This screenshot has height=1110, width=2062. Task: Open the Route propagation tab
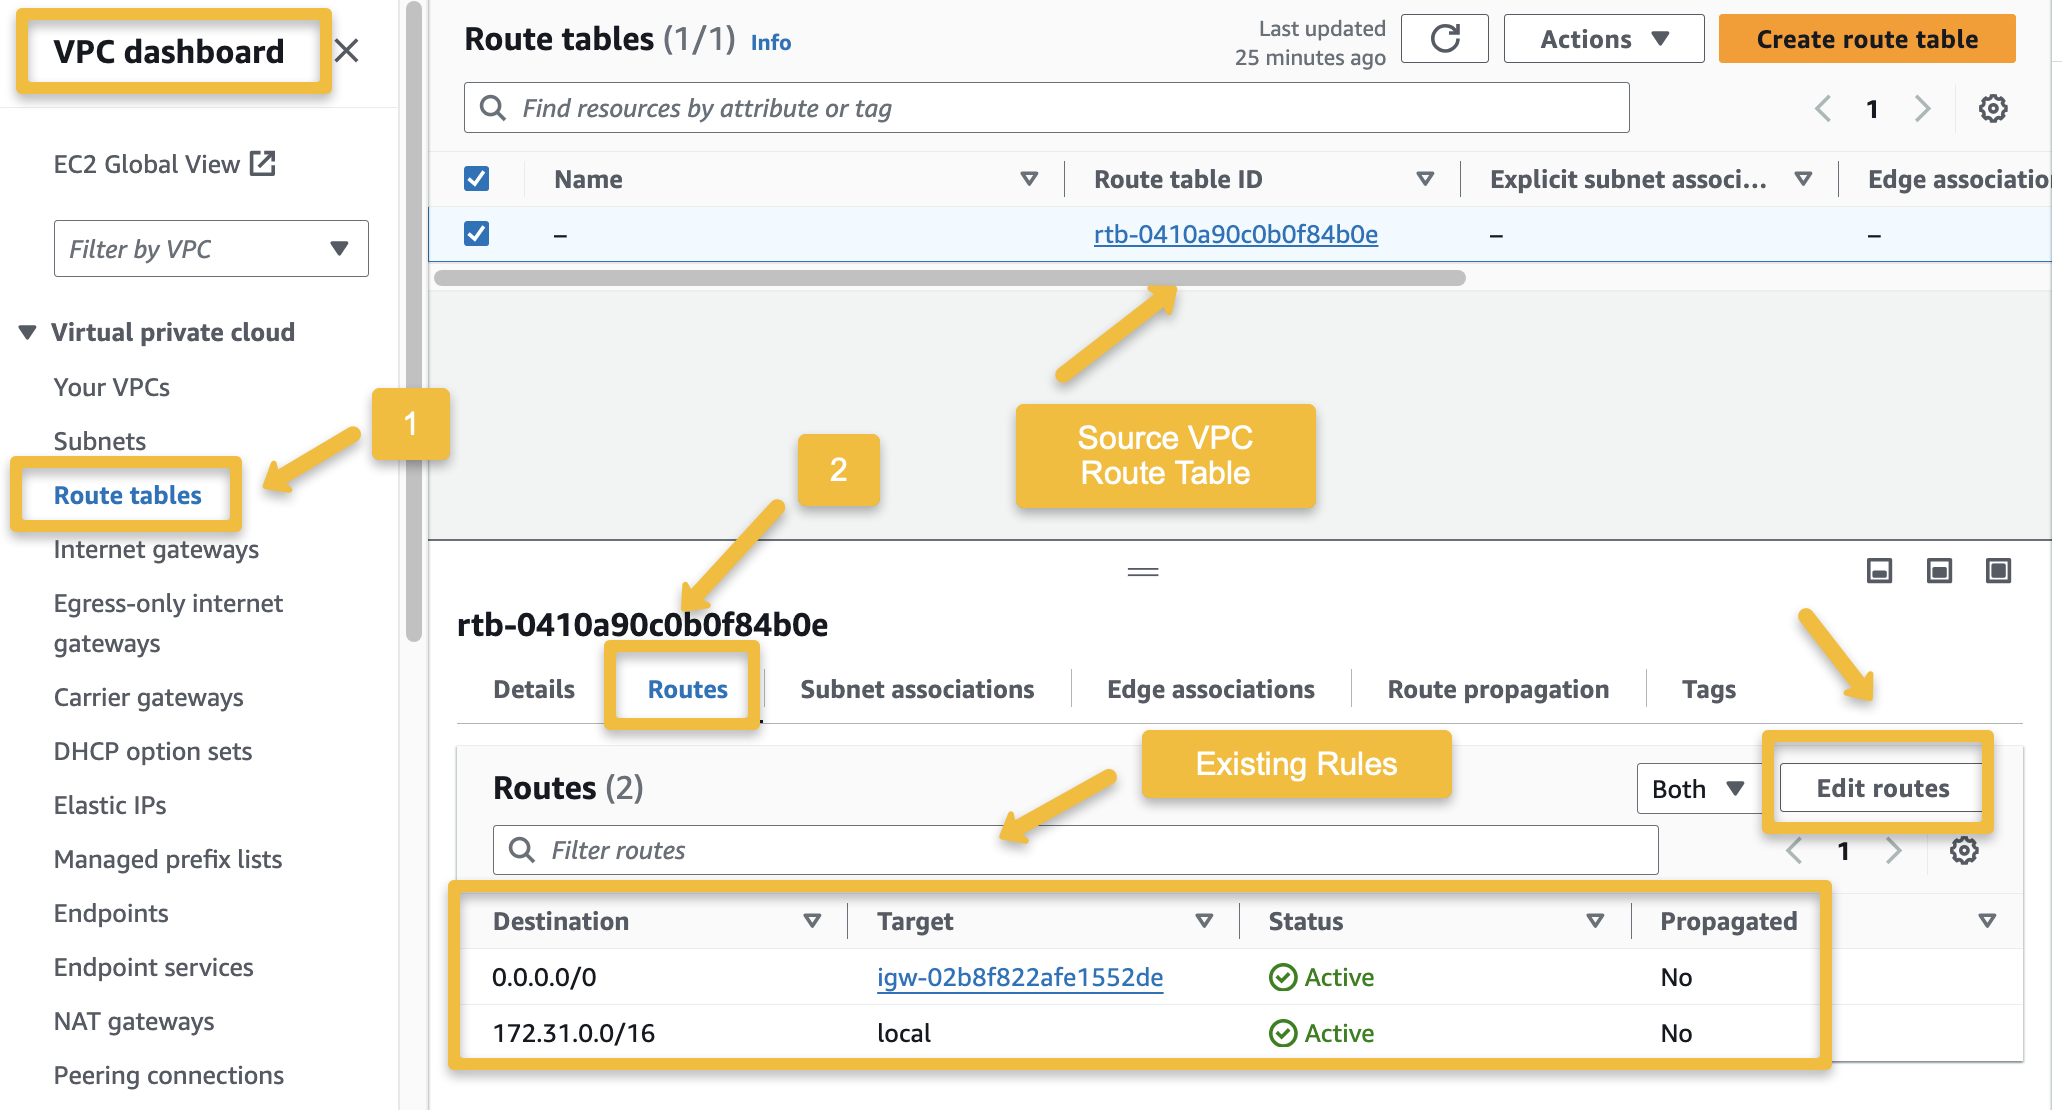click(x=1497, y=688)
